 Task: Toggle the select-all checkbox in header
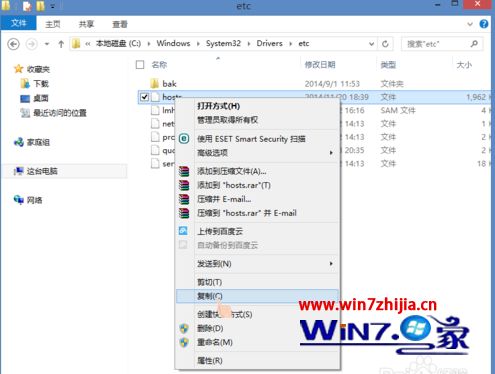(x=140, y=65)
